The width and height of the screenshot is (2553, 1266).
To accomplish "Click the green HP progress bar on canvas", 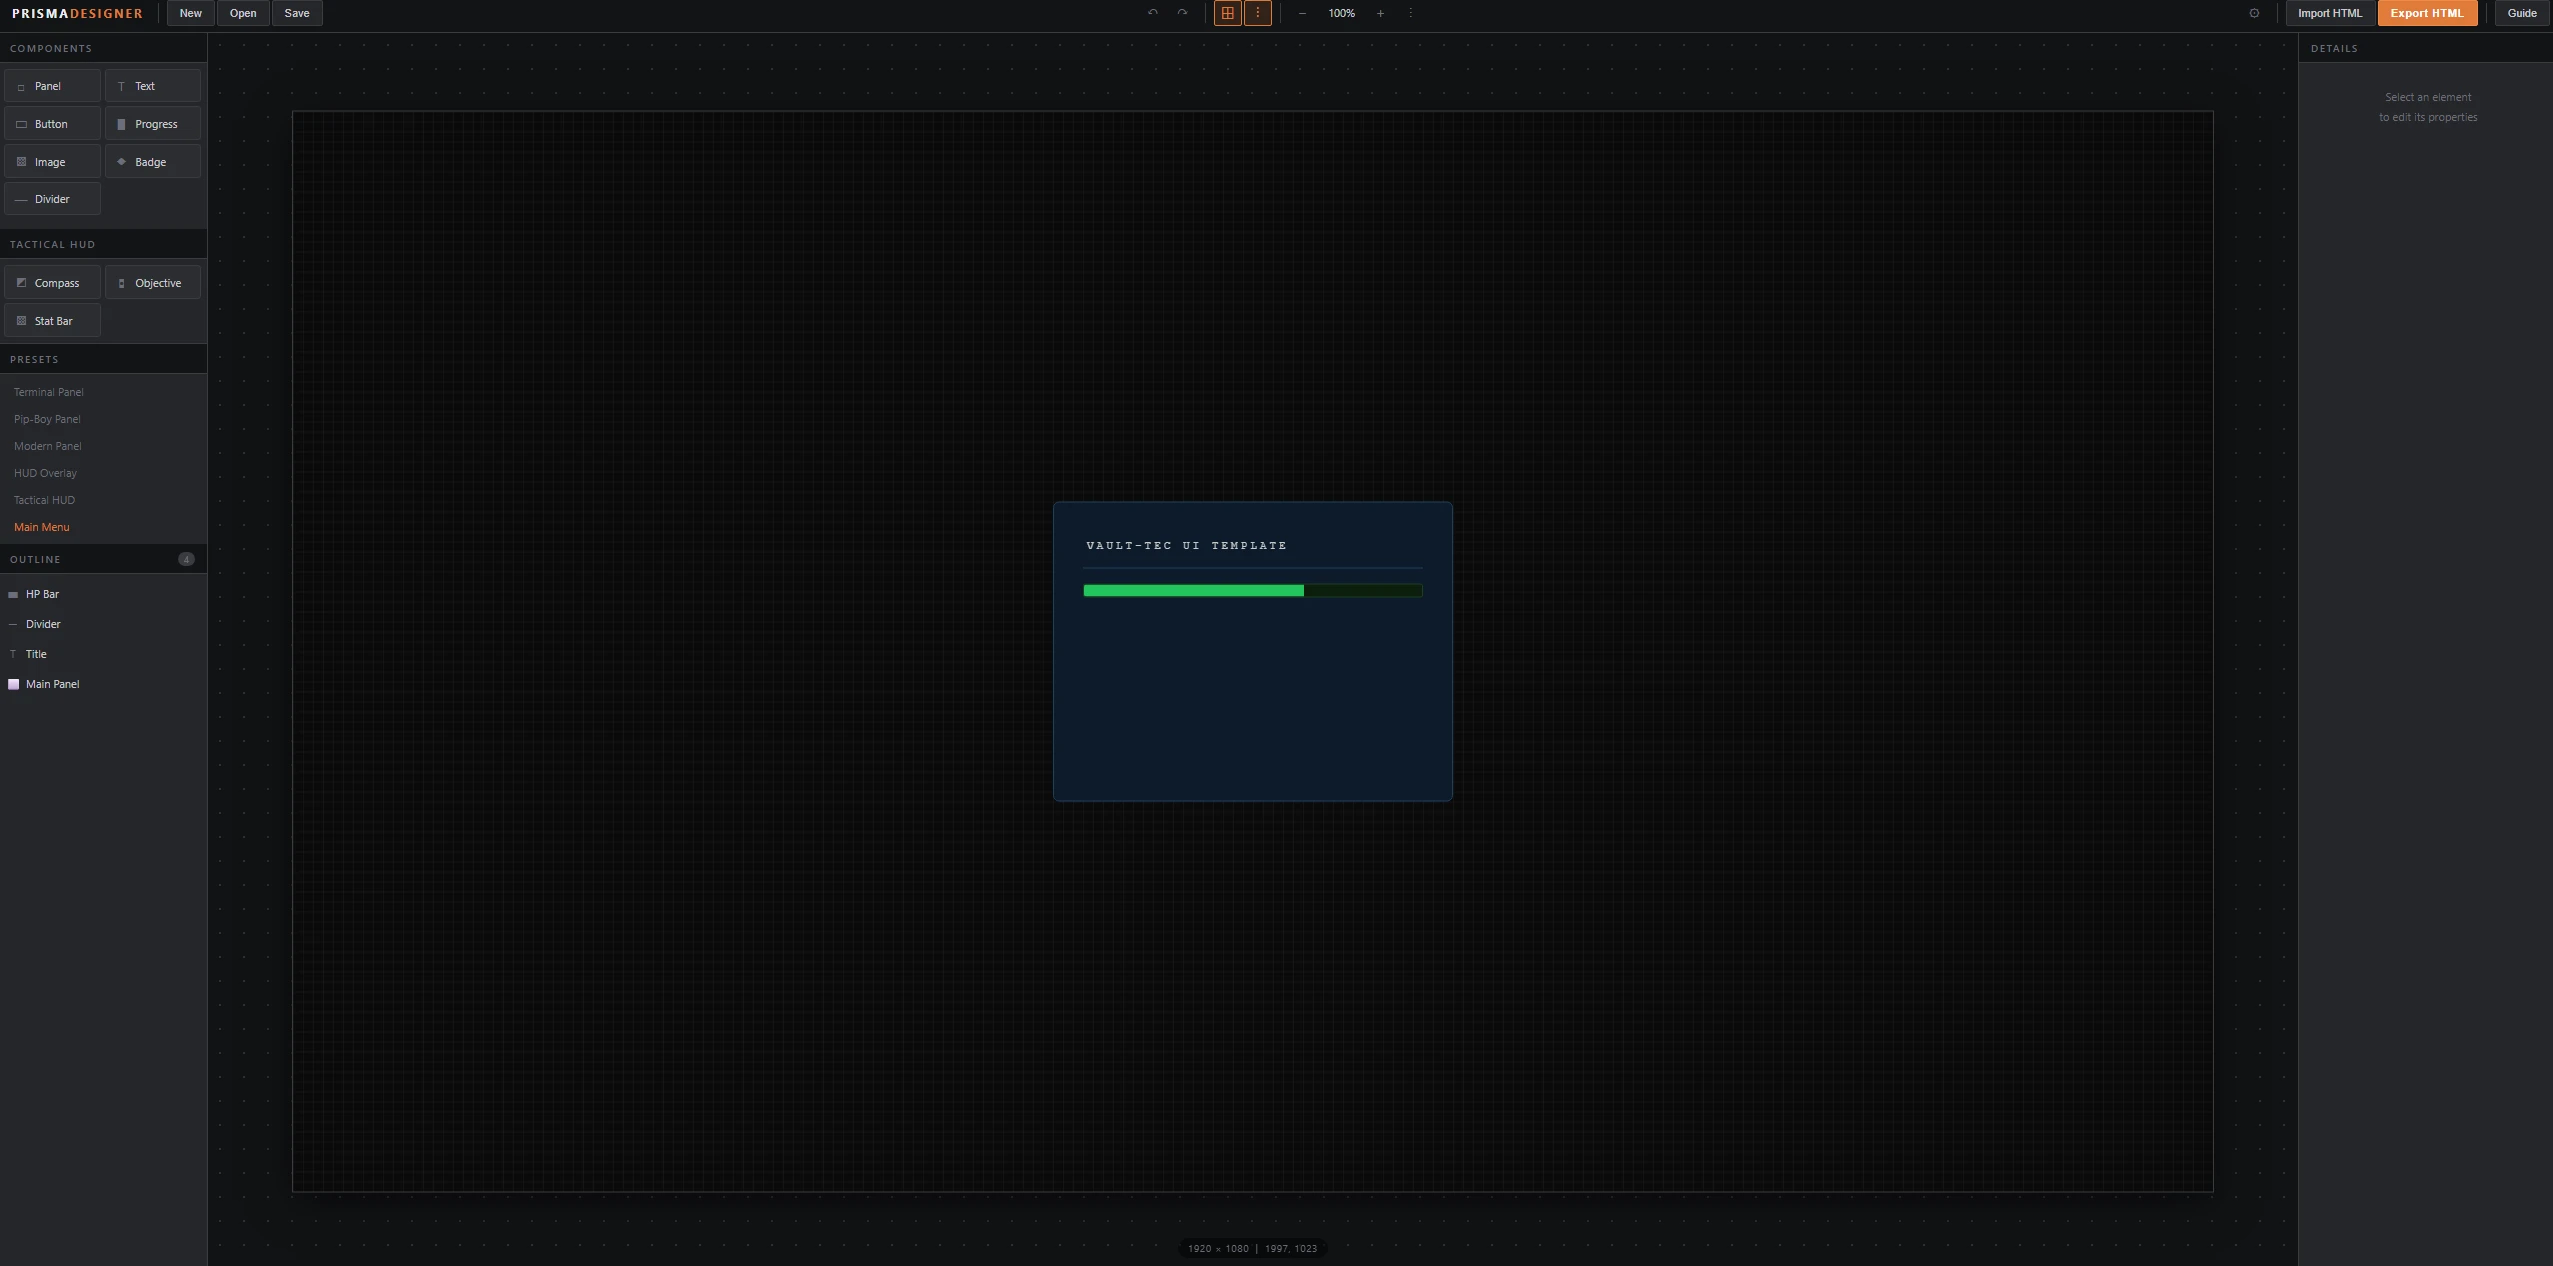I will (x=1252, y=591).
